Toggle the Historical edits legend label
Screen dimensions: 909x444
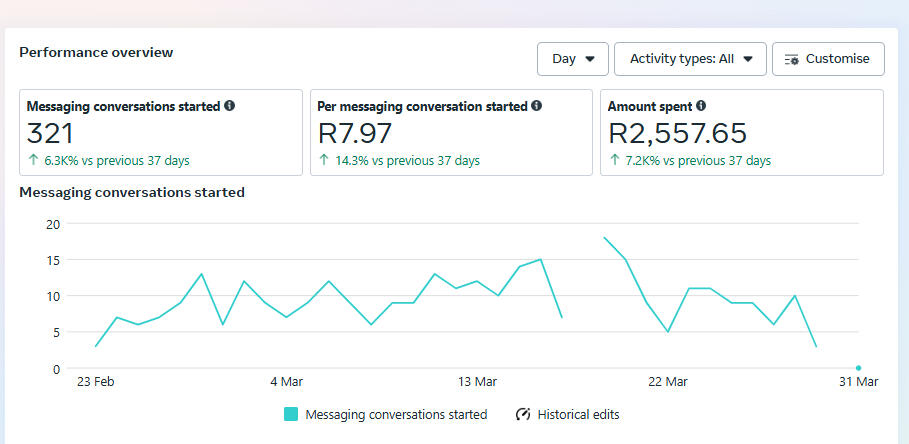tap(579, 414)
